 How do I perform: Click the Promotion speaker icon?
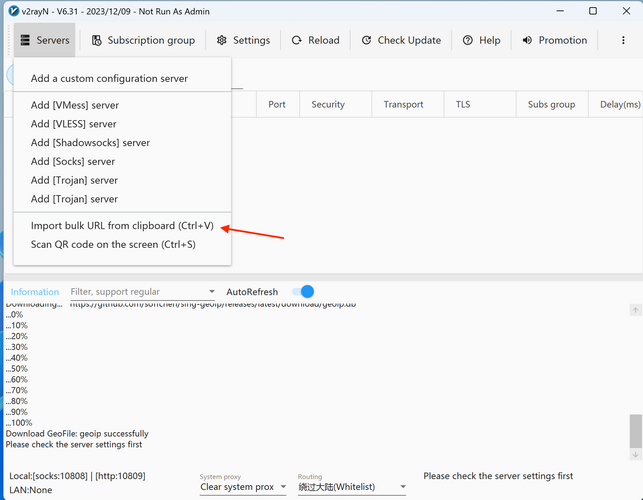point(527,40)
